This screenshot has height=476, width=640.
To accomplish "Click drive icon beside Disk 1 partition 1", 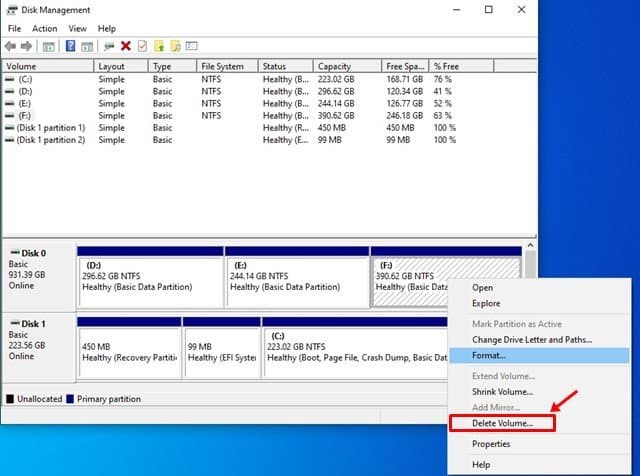I will coord(9,128).
